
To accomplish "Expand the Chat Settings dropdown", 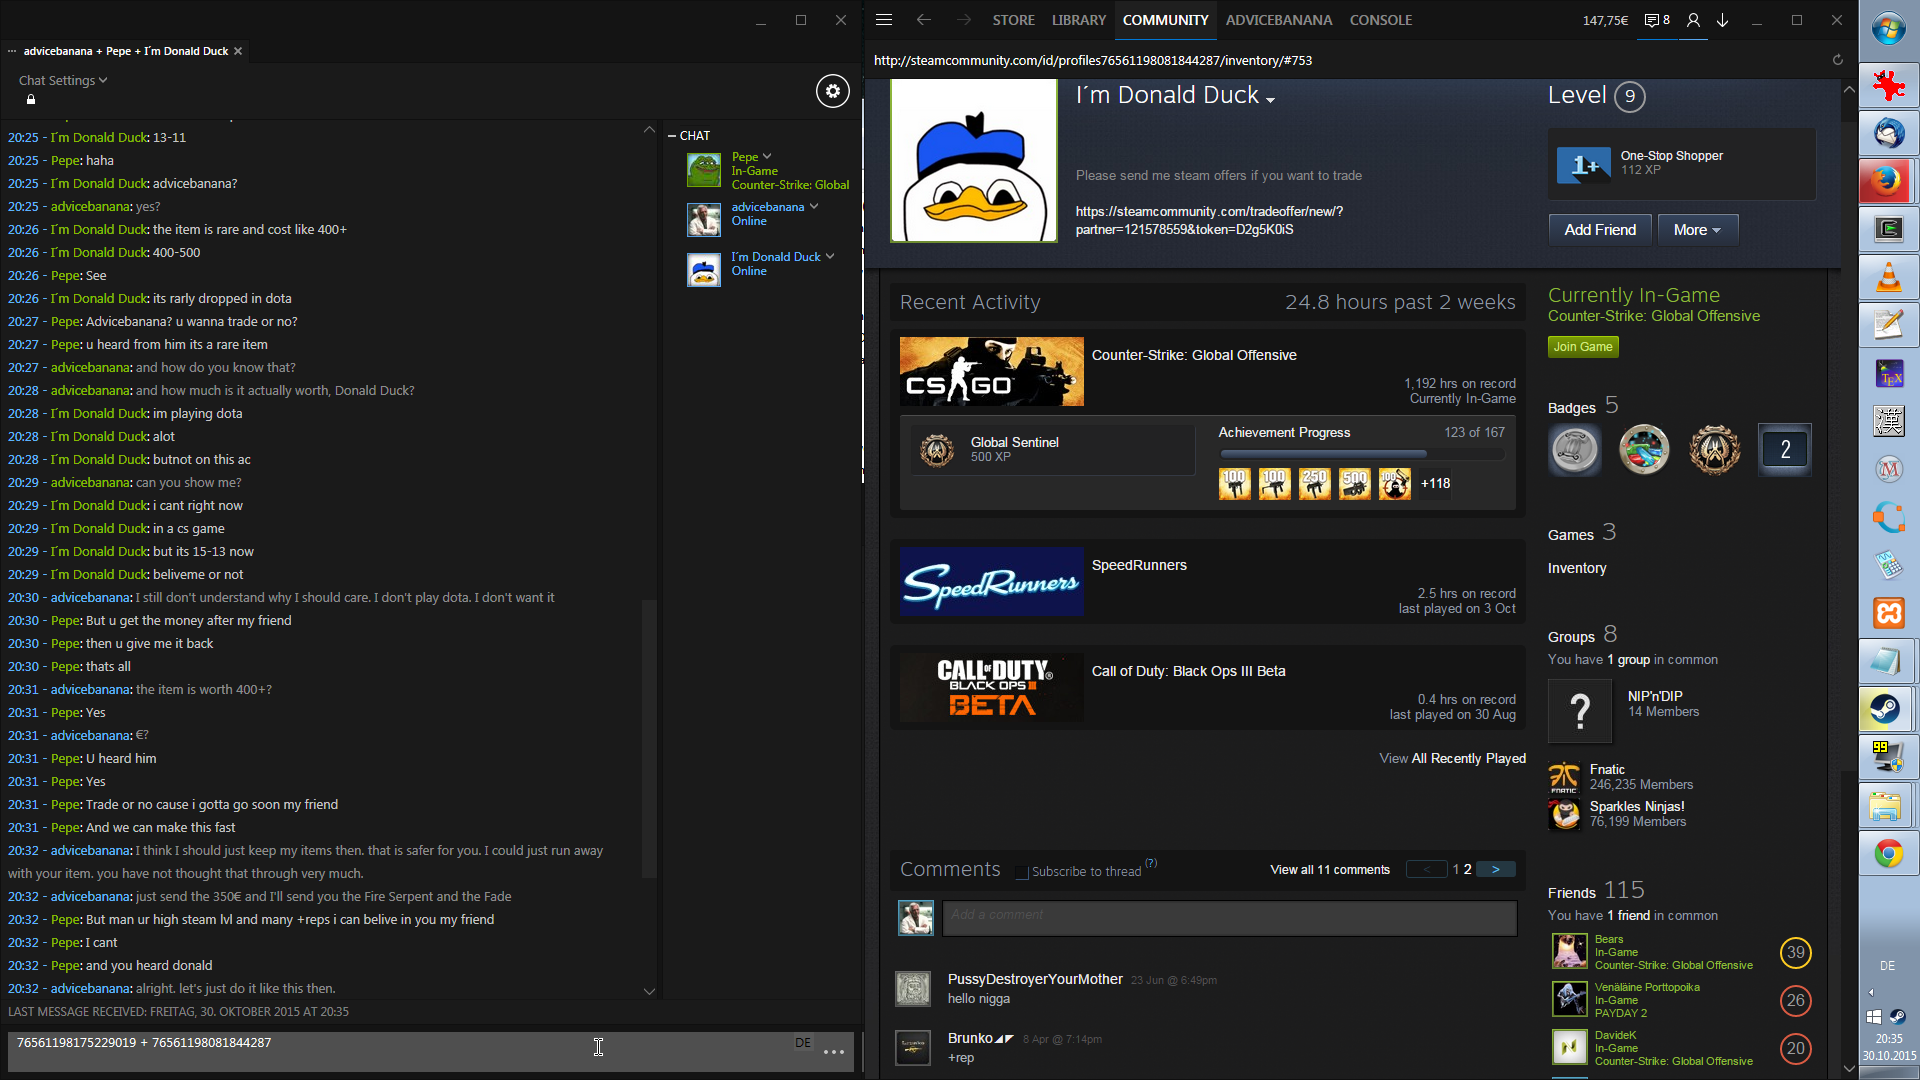I will (x=63, y=80).
